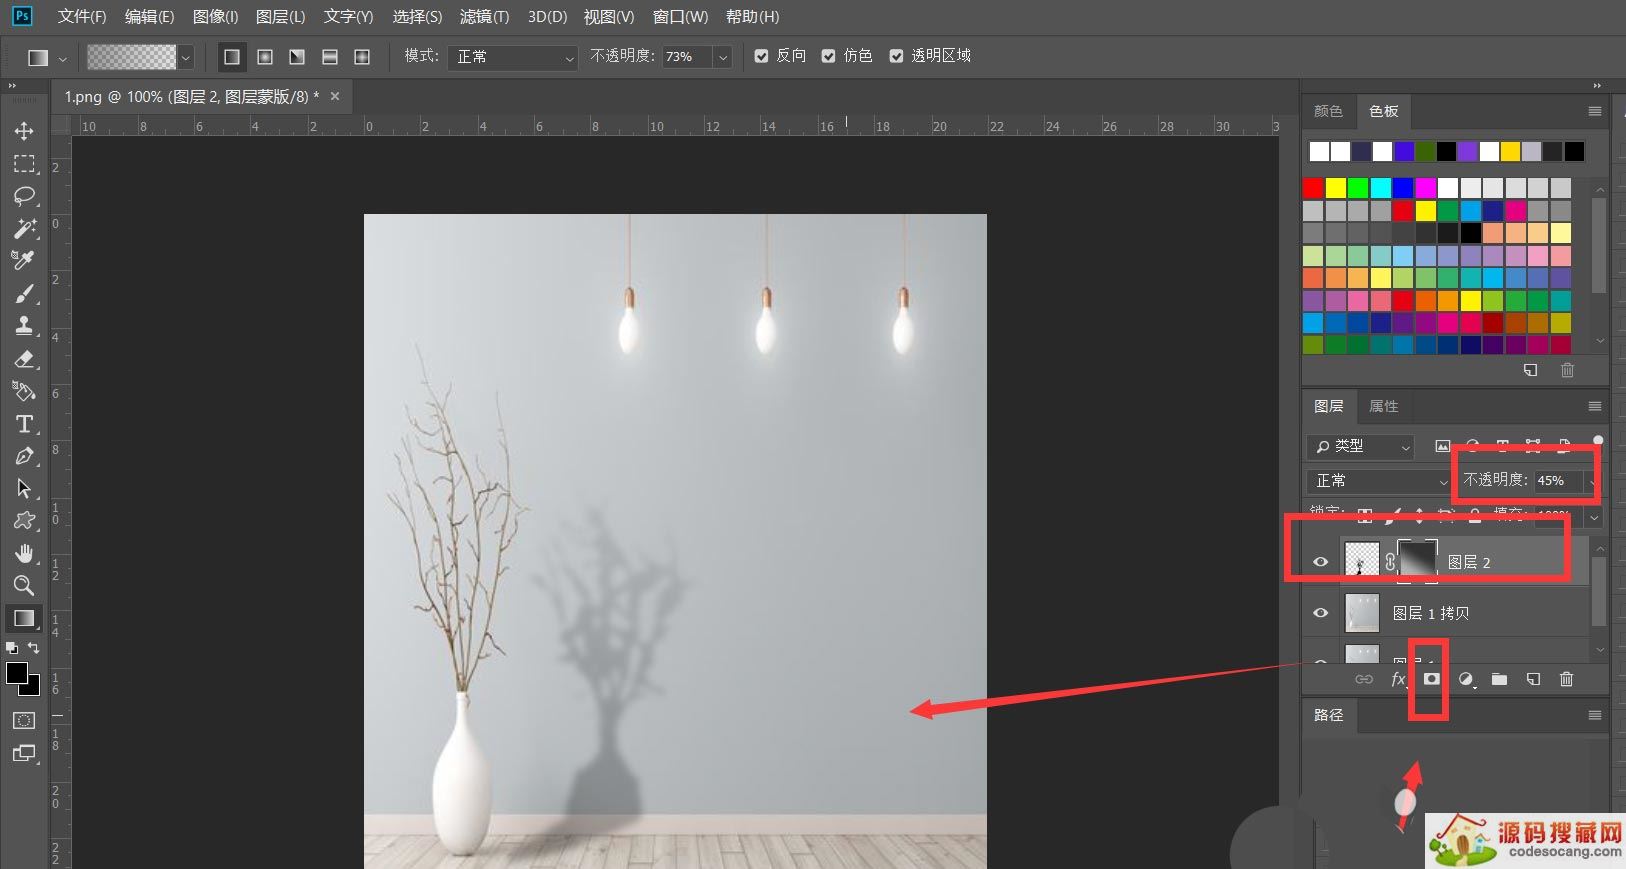1626x869 pixels.
Task: Open the 窗口(W) menu
Action: (x=680, y=17)
